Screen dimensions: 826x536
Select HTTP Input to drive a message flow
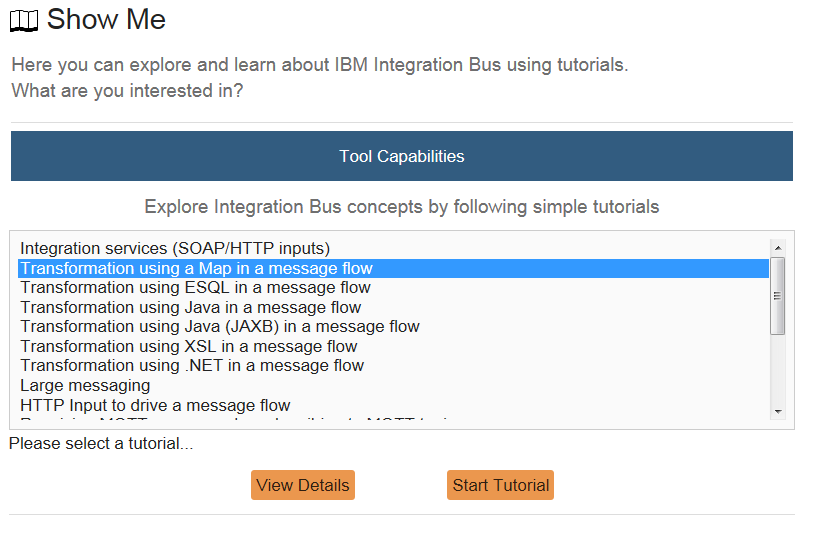pyautogui.click(x=155, y=405)
